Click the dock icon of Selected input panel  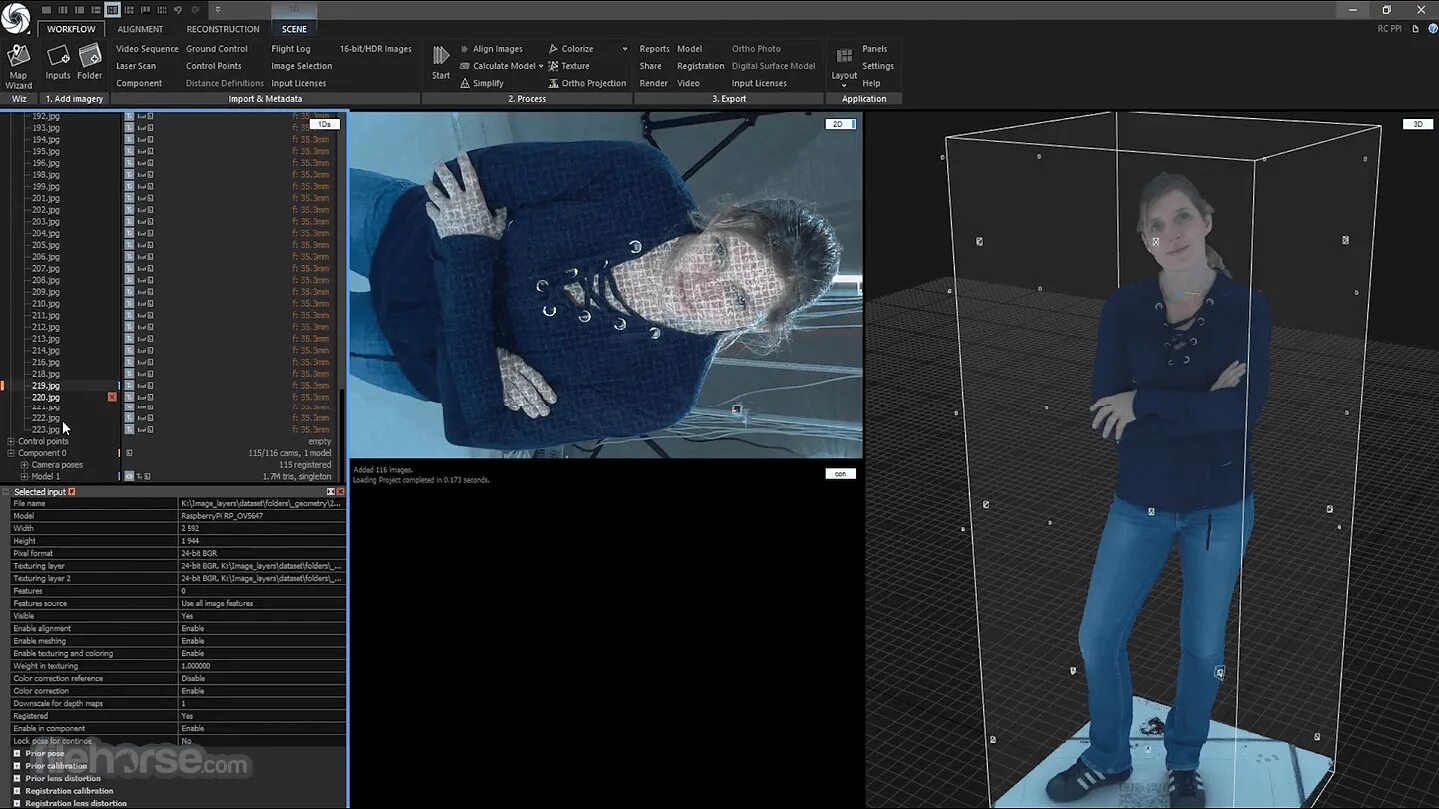pos(331,492)
